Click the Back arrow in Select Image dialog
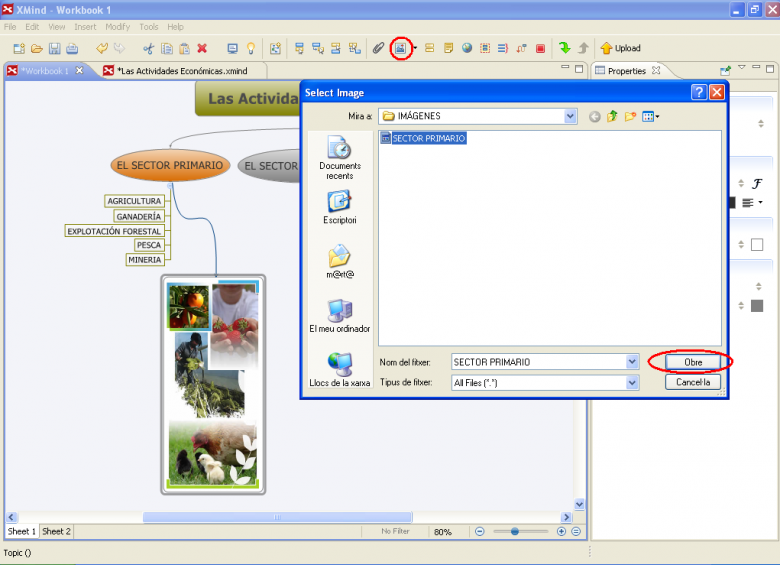The width and height of the screenshot is (780, 565). pyautogui.click(x=594, y=117)
